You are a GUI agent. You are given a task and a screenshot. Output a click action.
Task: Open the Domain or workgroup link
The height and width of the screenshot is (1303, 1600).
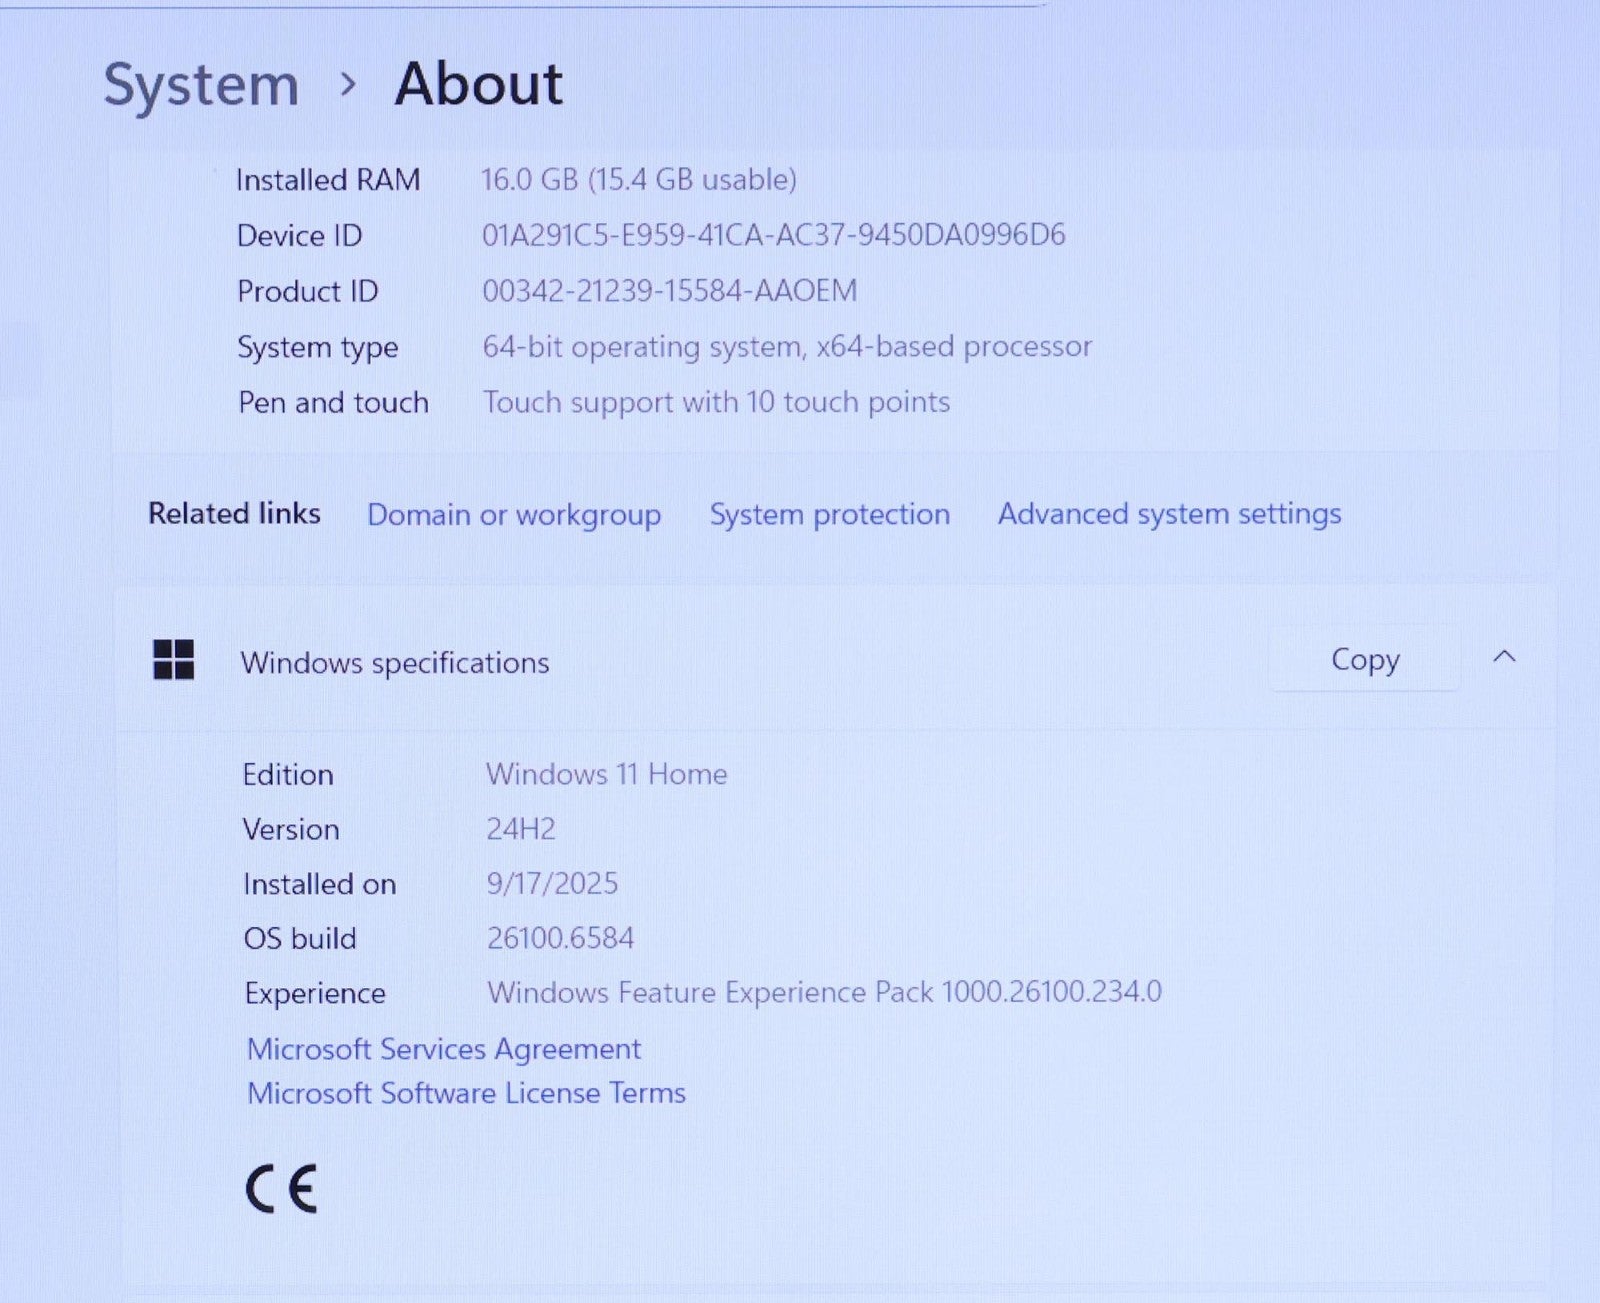tap(514, 515)
